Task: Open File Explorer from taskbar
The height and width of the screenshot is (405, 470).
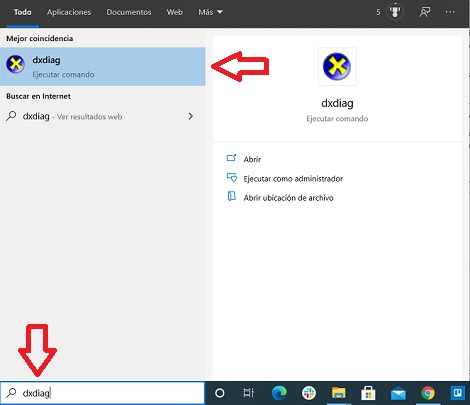Action: click(x=338, y=393)
